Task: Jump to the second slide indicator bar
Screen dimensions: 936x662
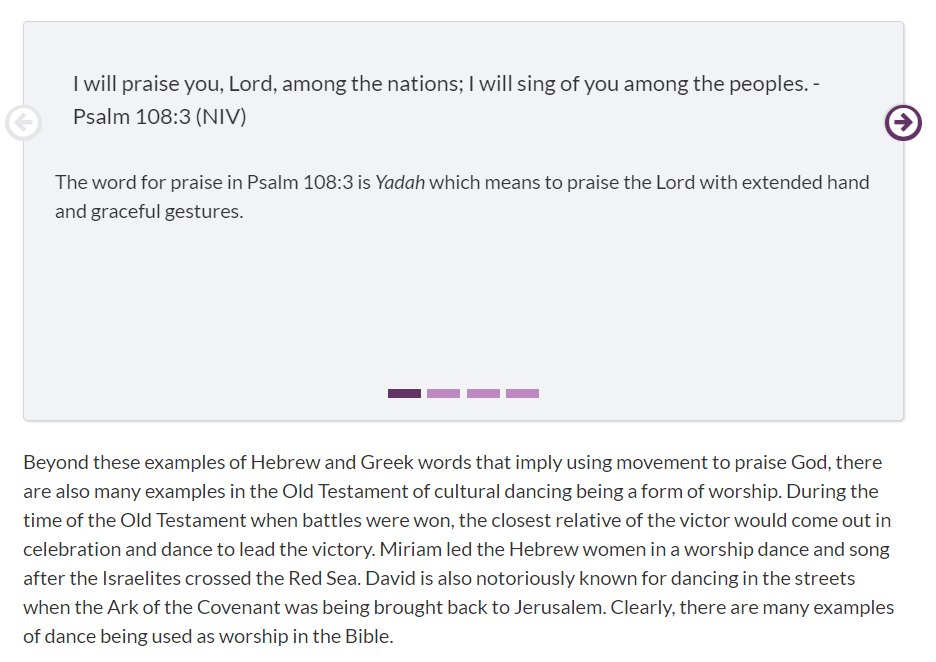Action: (443, 393)
